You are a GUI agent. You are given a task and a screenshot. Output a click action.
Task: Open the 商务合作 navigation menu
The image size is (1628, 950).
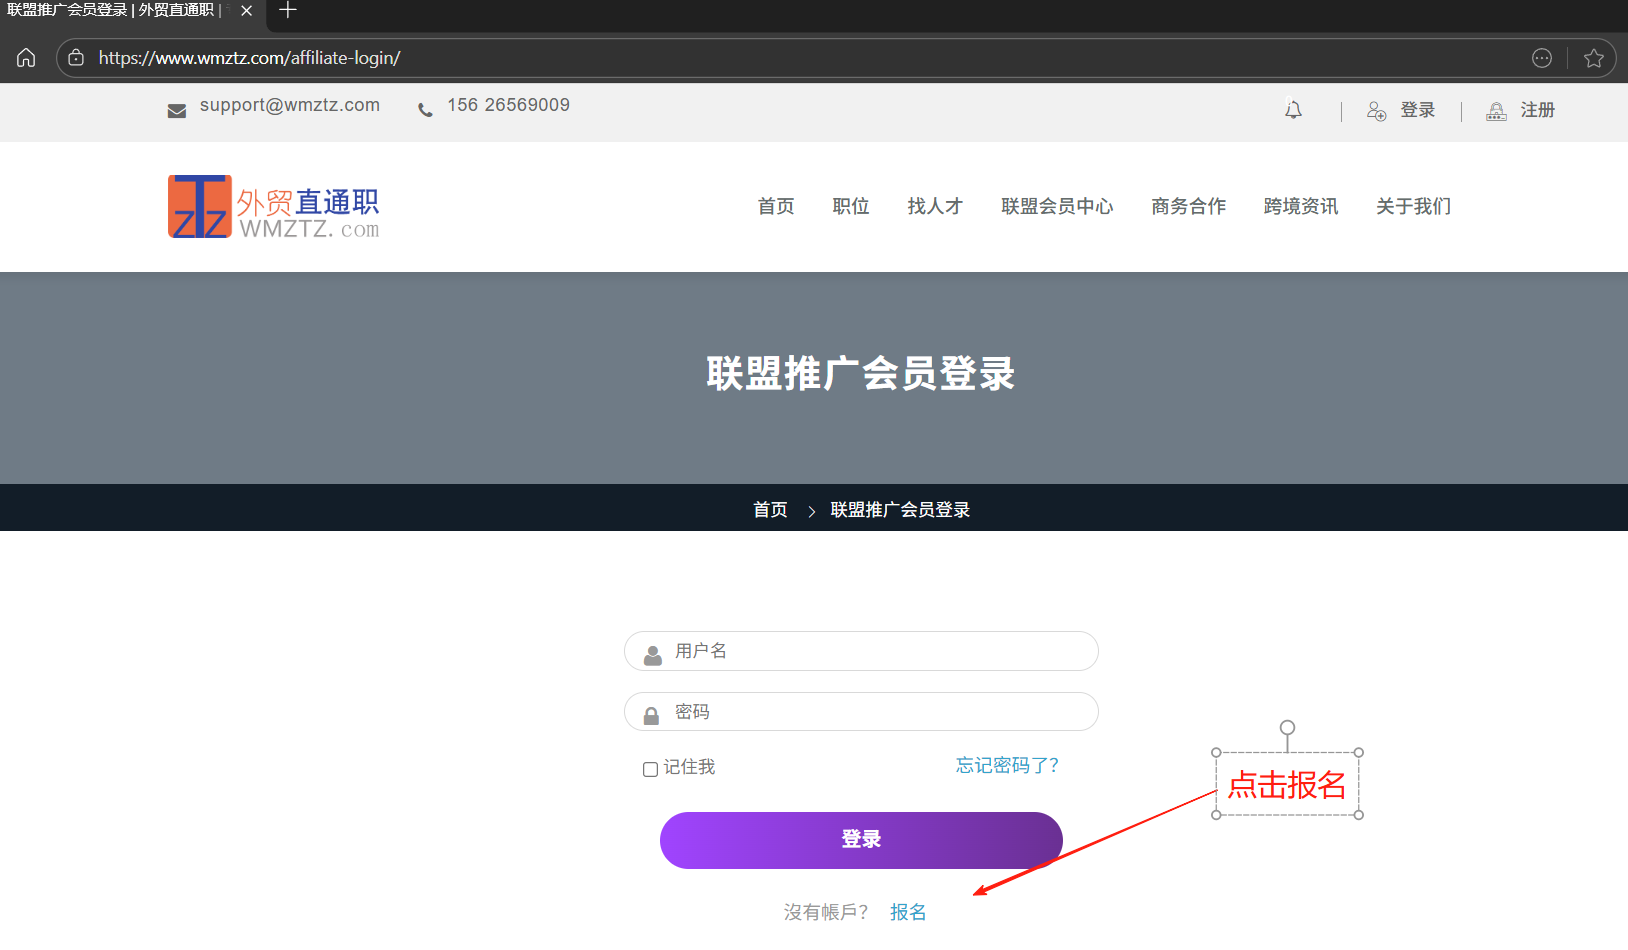tap(1188, 206)
